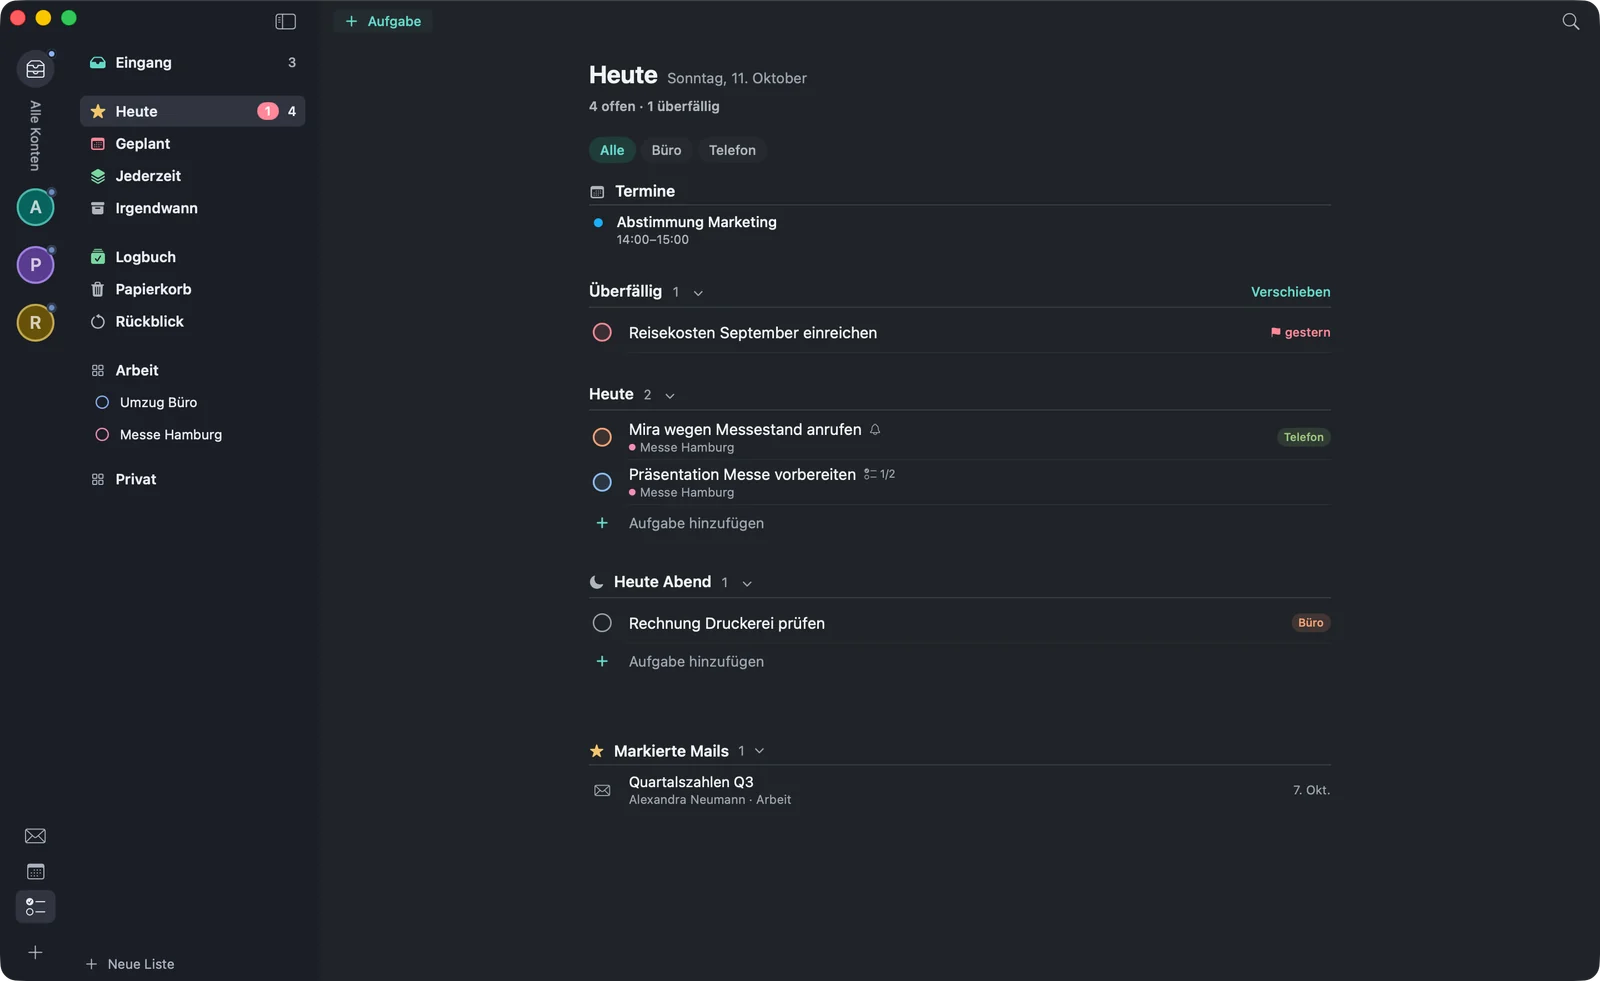1600x981 pixels.
Task: Switch to account avatar R
Action: (35, 323)
